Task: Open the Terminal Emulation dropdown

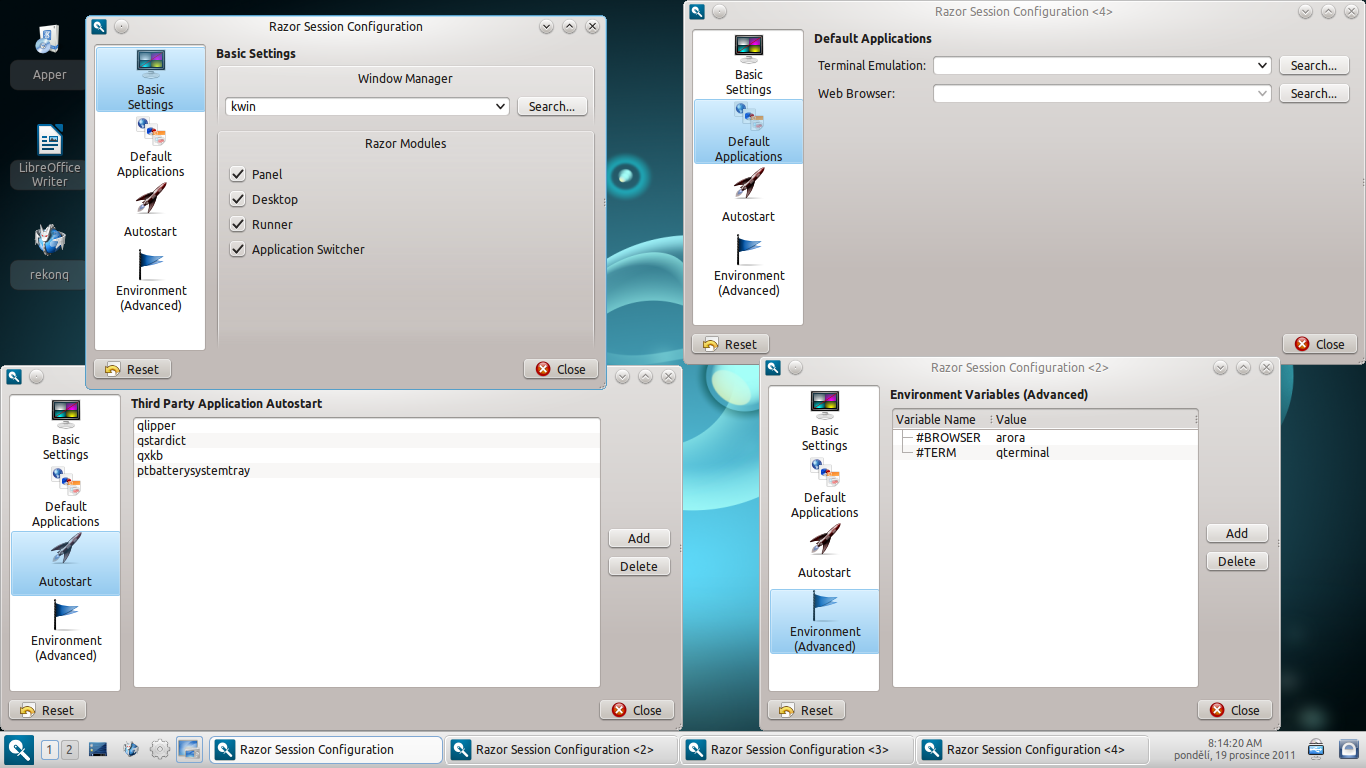Action: tap(1102, 65)
